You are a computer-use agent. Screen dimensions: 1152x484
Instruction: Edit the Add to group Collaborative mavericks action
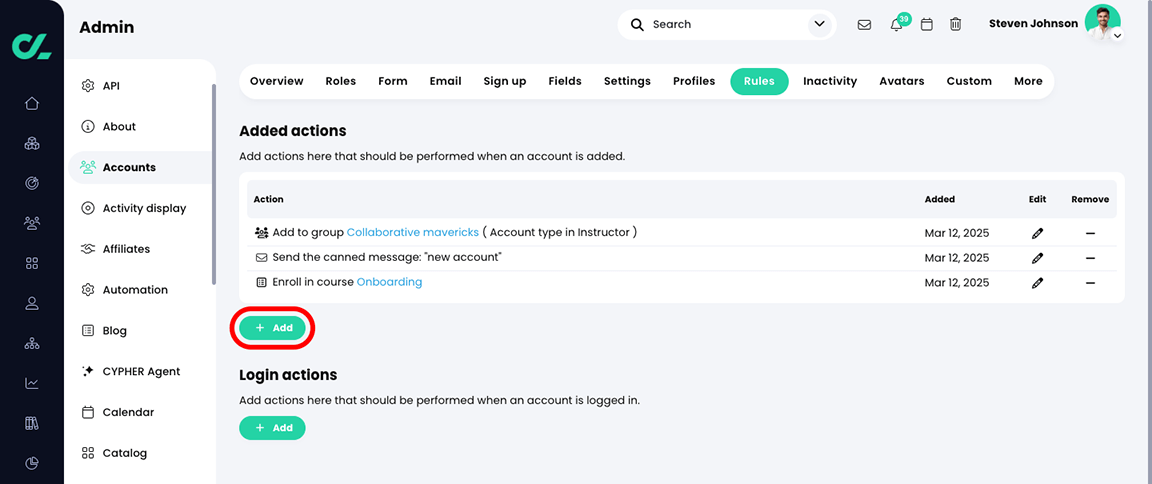click(1037, 233)
